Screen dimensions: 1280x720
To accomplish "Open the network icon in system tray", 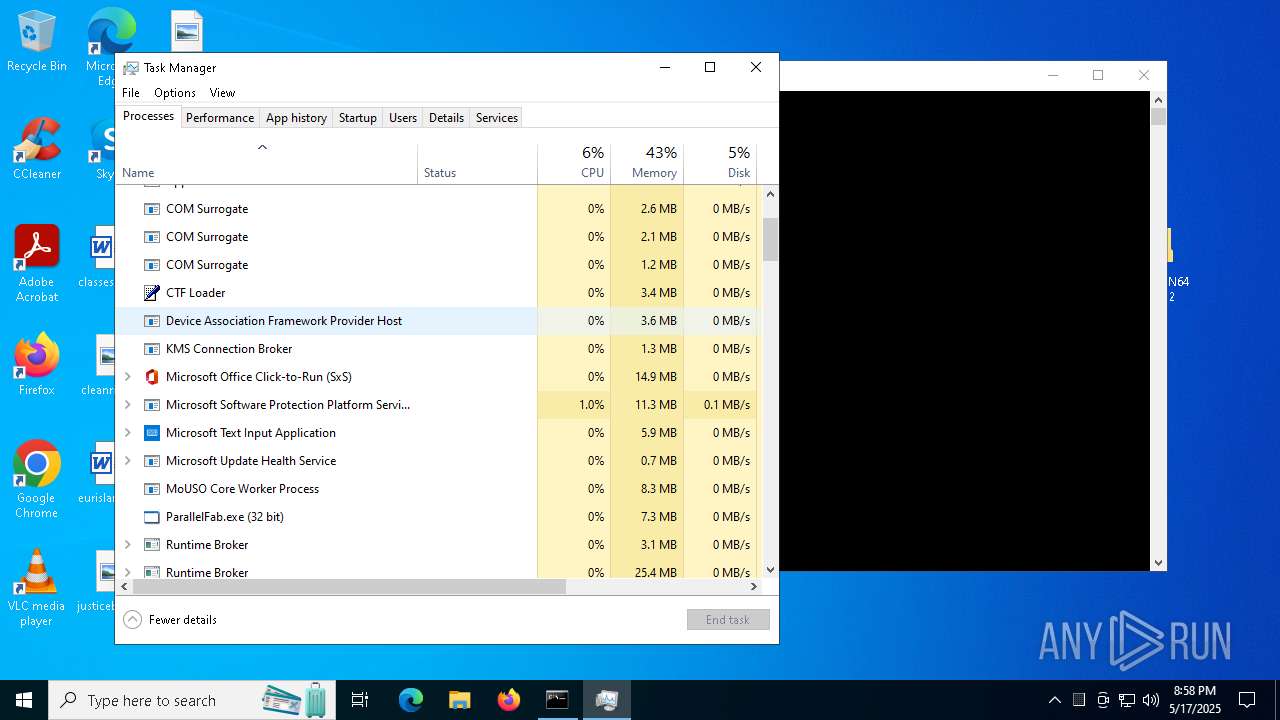I will click(1127, 700).
